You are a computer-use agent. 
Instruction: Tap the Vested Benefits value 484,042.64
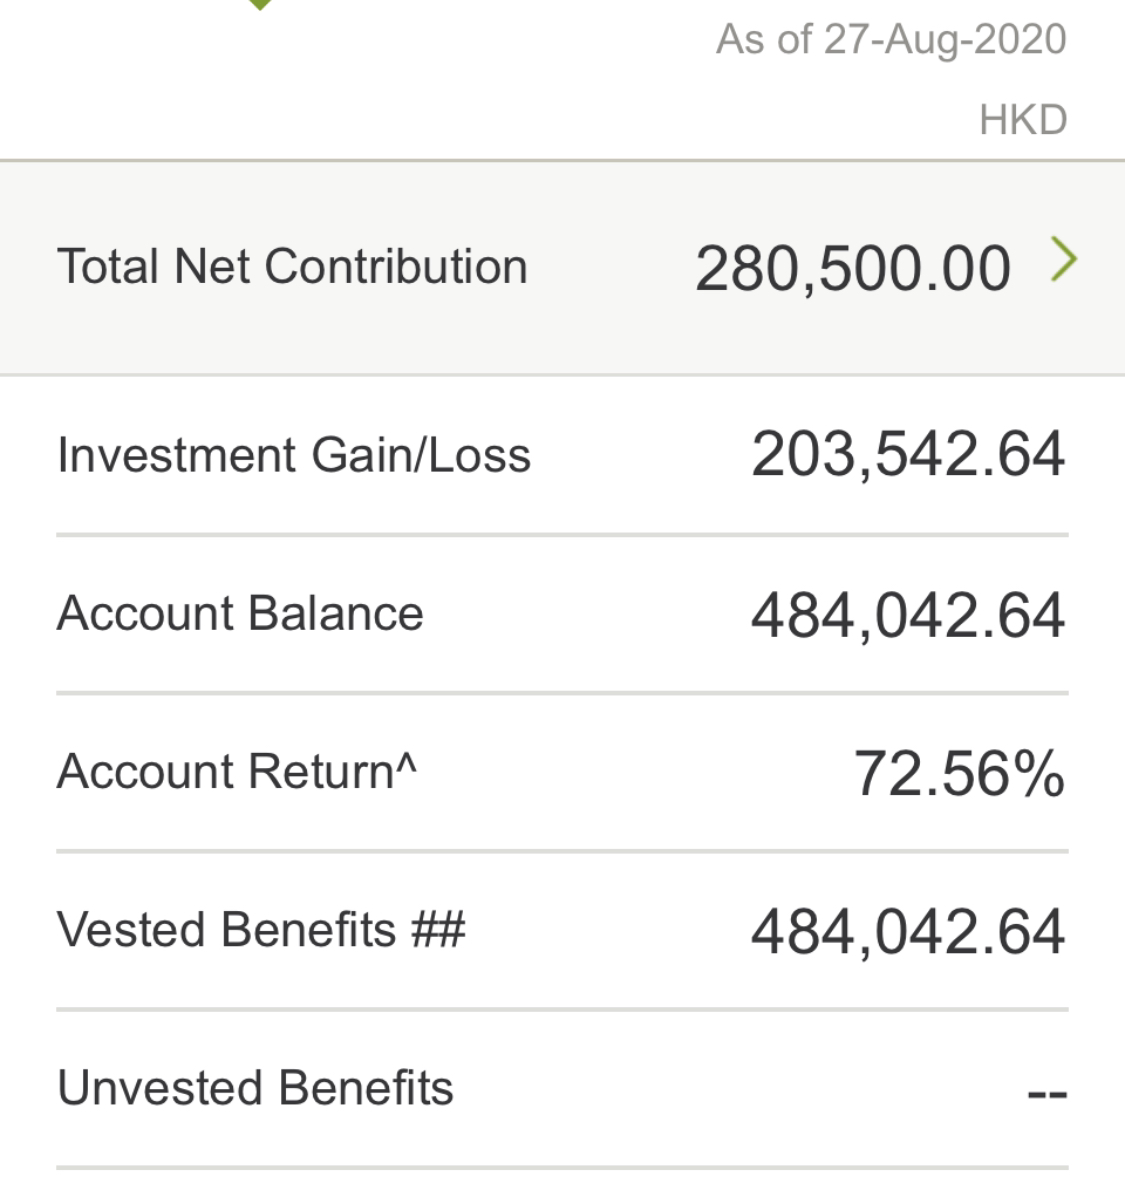pos(908,932)
